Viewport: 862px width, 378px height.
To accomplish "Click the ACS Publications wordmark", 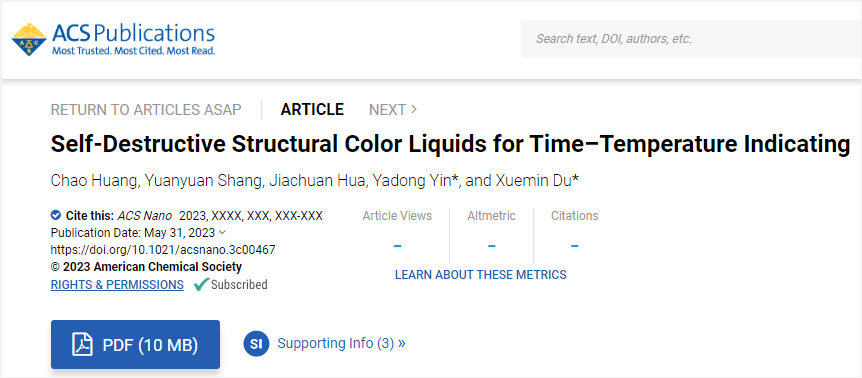I will [x=133, y=33].
